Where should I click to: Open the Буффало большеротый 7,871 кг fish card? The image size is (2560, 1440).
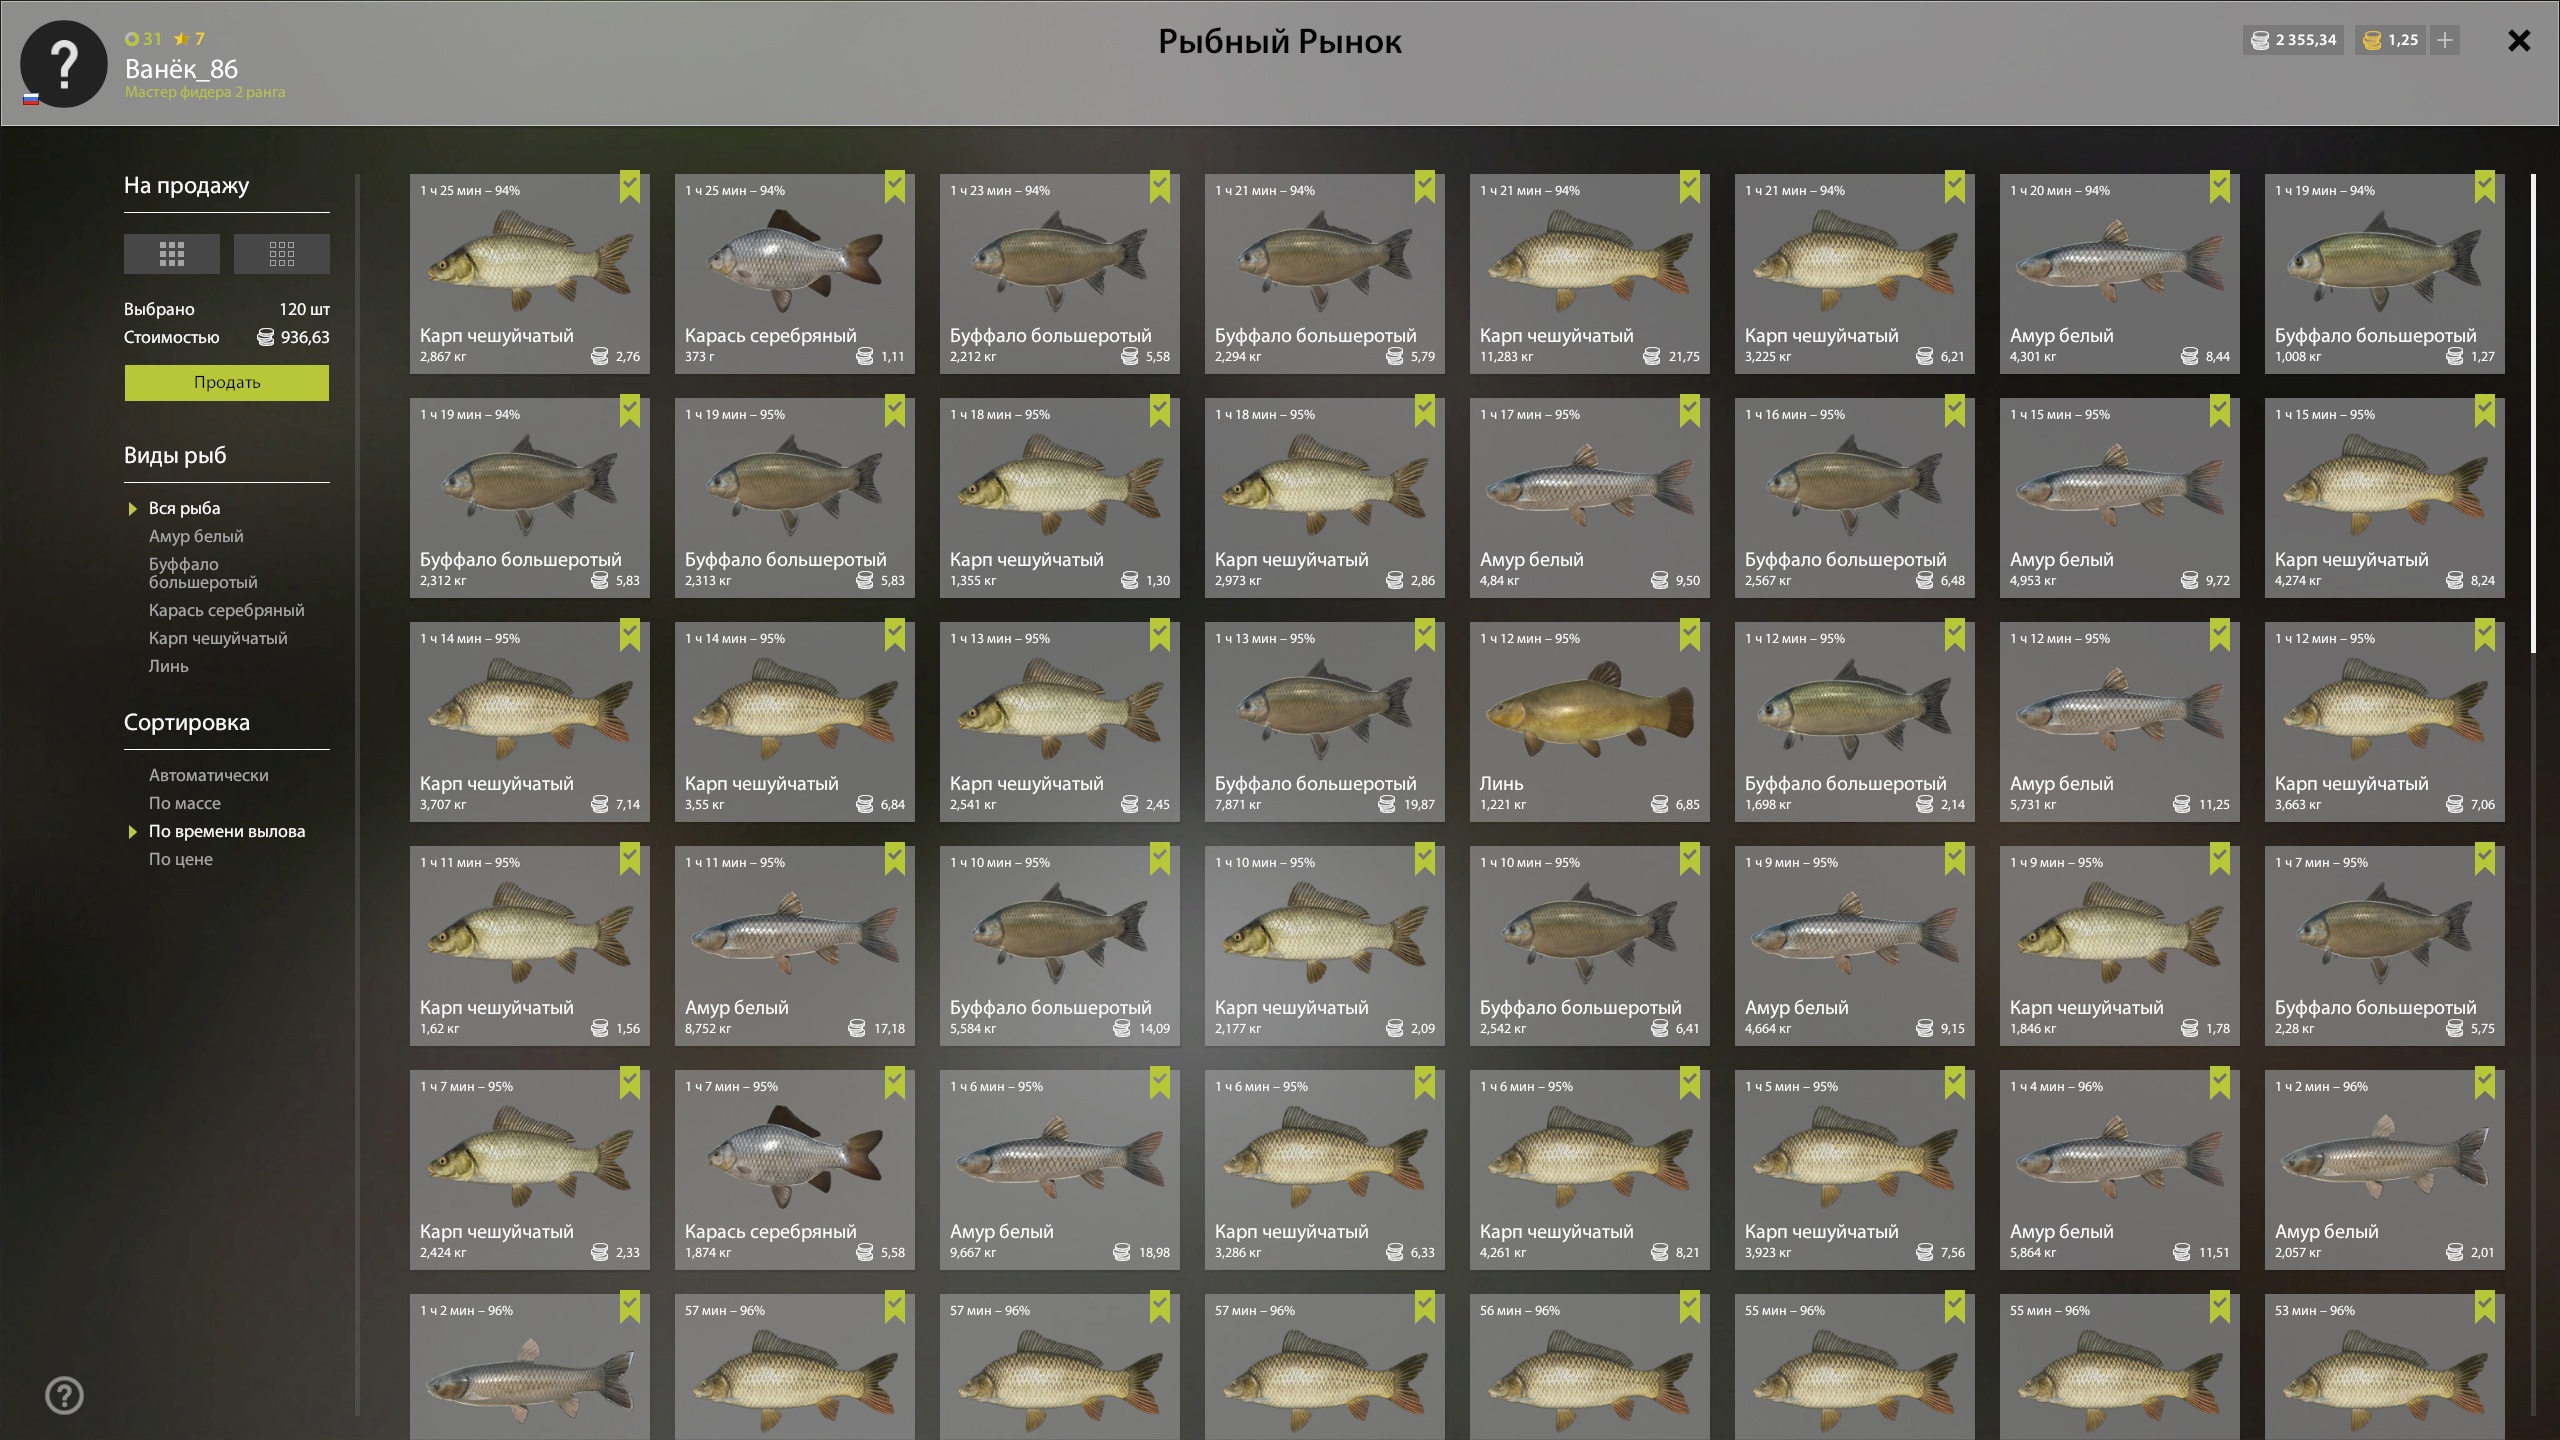1325,722
